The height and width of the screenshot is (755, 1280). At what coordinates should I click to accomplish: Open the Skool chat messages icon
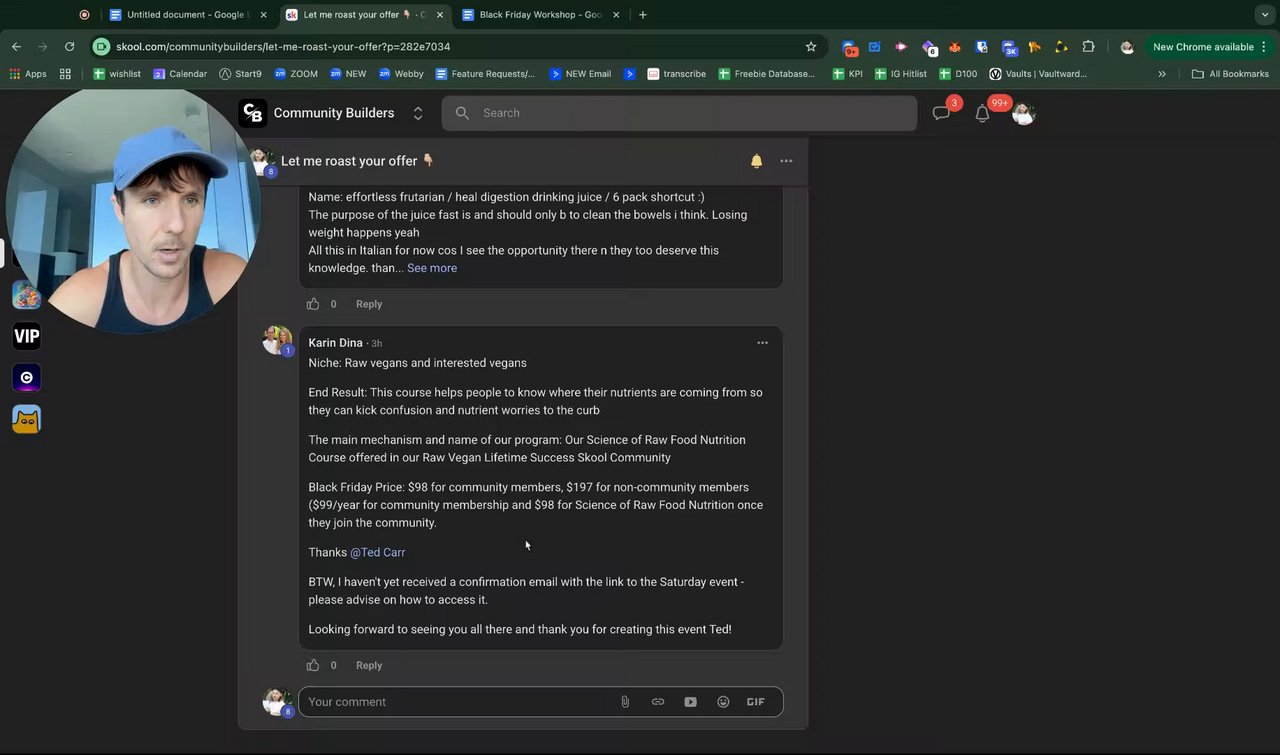click(941, 113)
